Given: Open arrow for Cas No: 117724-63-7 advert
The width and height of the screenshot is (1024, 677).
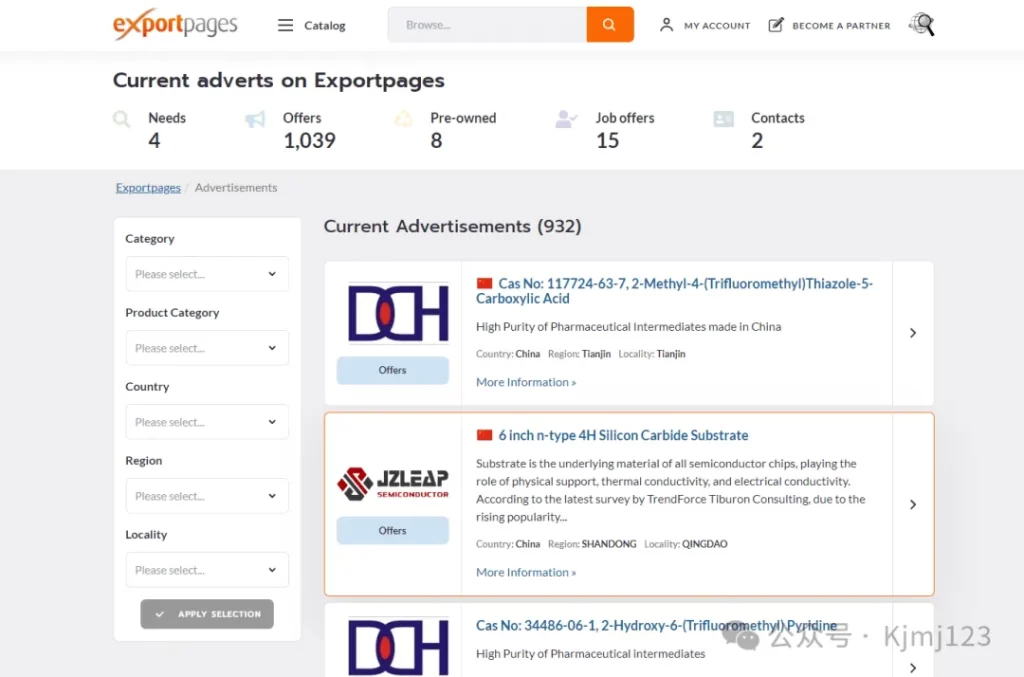Looking at the screenshot, I should click(x=913, y=333).
